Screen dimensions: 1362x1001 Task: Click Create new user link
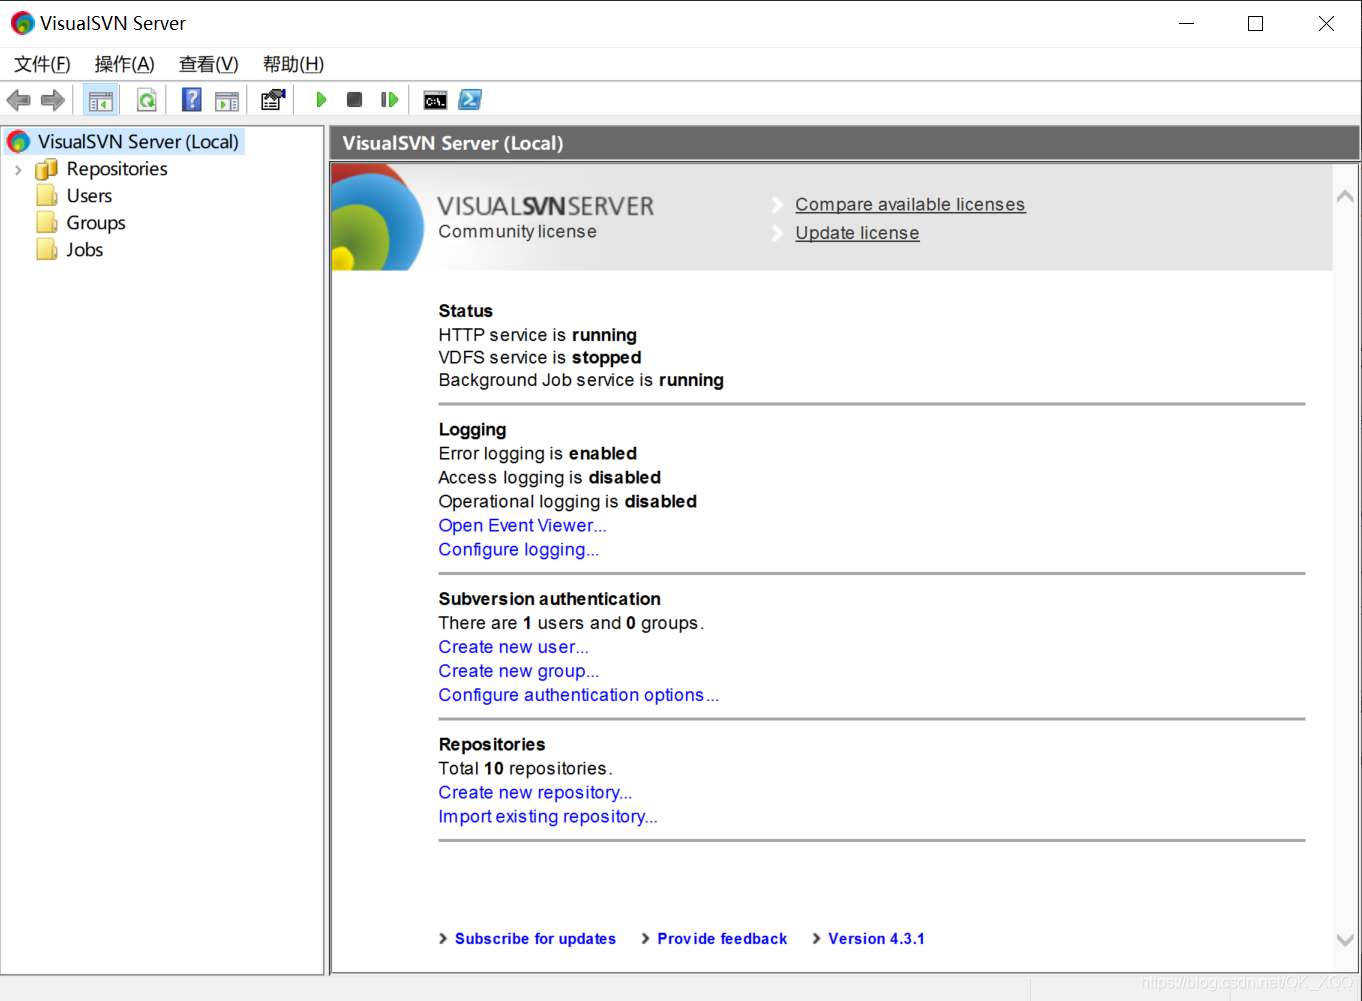pos(513,647)
